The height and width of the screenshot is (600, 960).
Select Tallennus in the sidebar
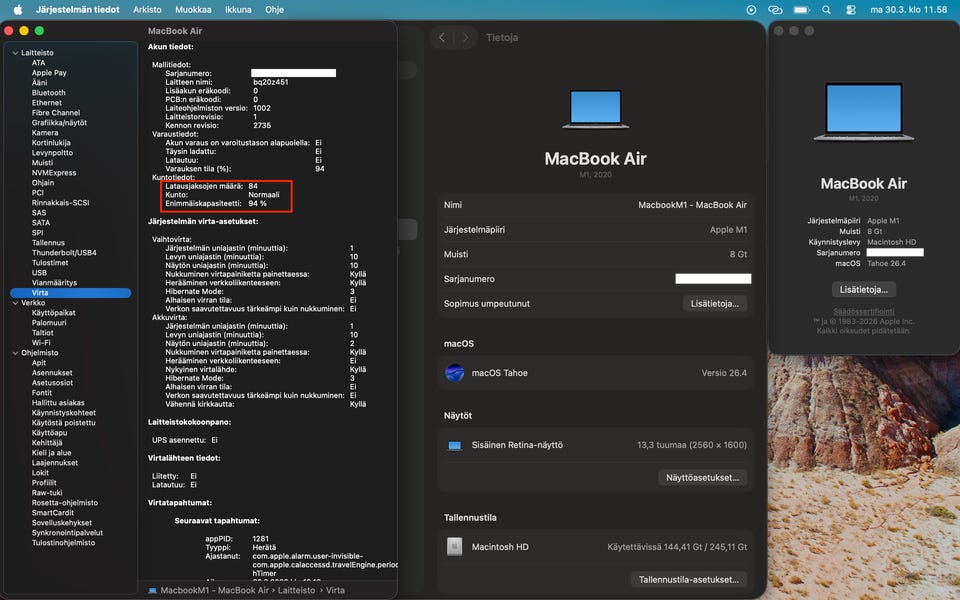click(48, 242)
